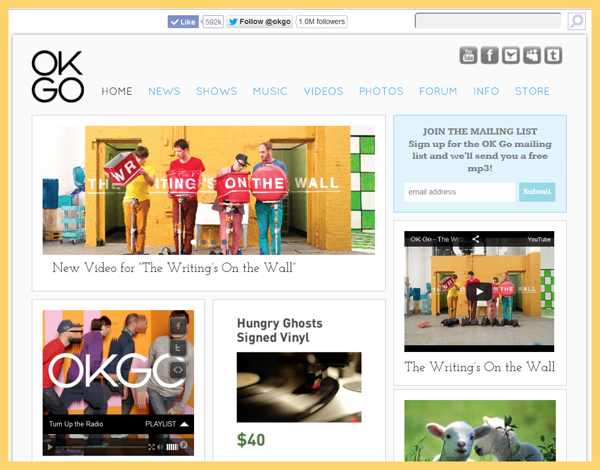The image size is (600, 470).
Task: Click the embed code icon on player
Action: (178, 370)
